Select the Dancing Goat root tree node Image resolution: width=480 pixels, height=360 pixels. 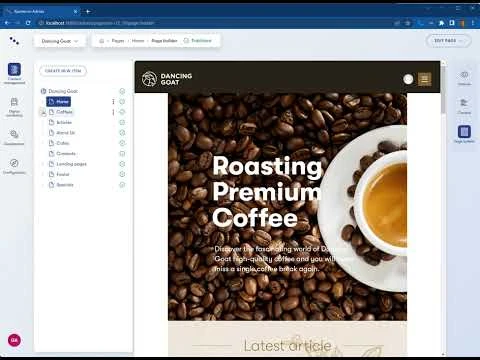63,91
